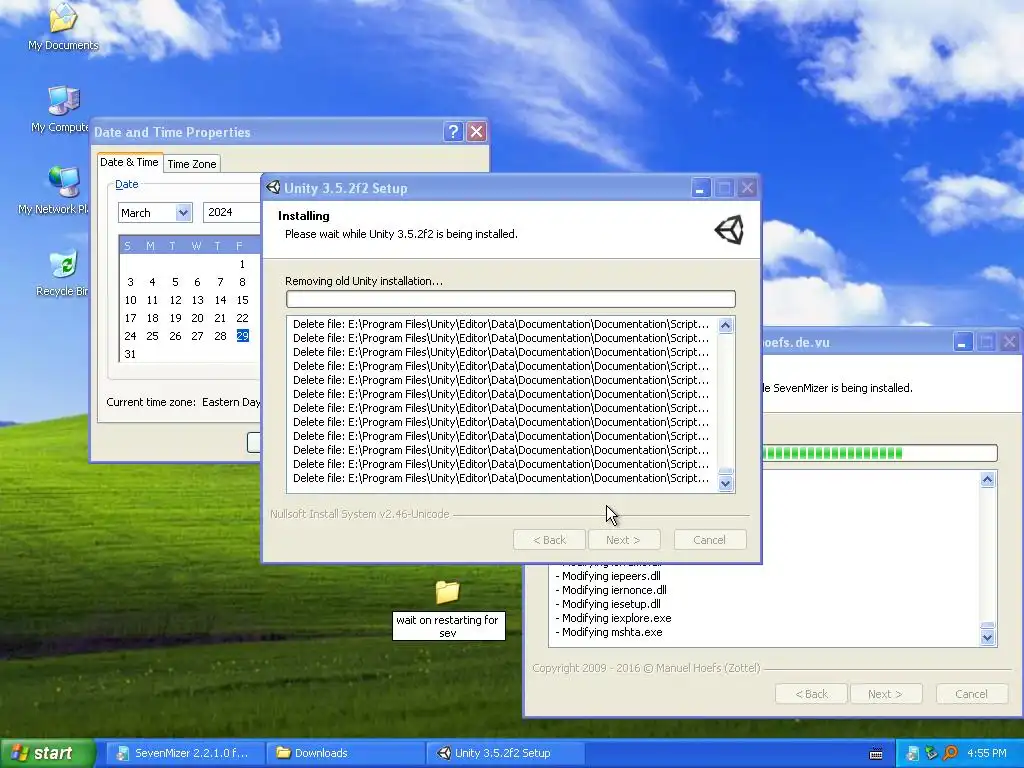Click Cancel button in Unity Setup
The width and height of the screenshot is (1024, 768).
coord(710,540)
